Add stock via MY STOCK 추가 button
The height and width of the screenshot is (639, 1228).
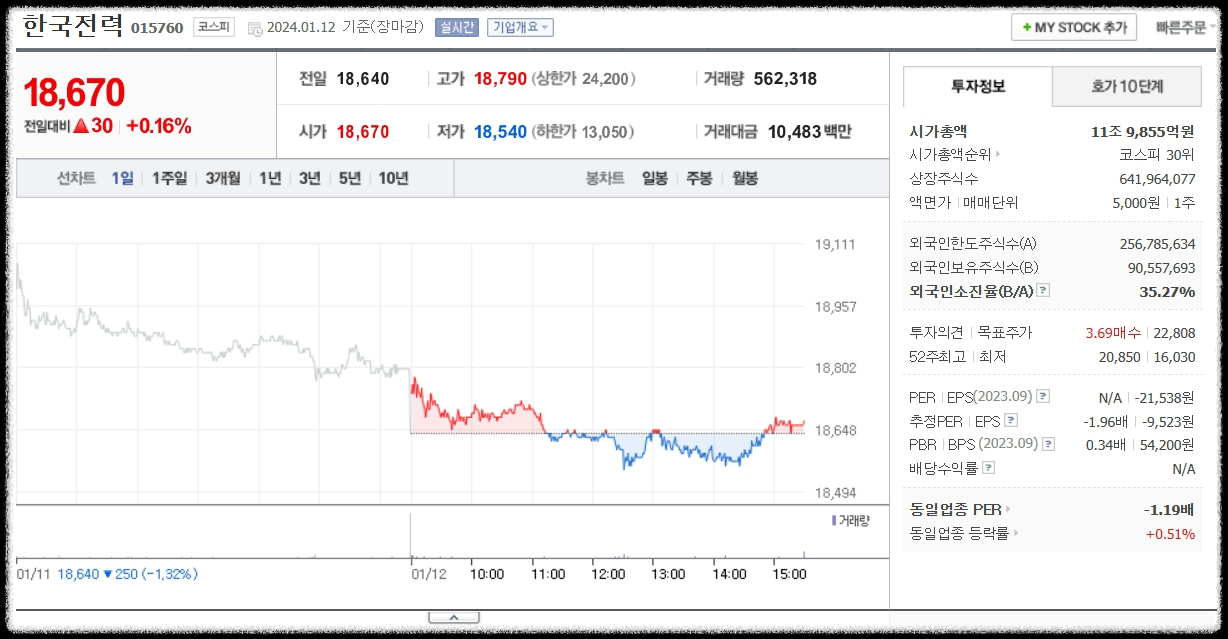[x=1074, y=28]
